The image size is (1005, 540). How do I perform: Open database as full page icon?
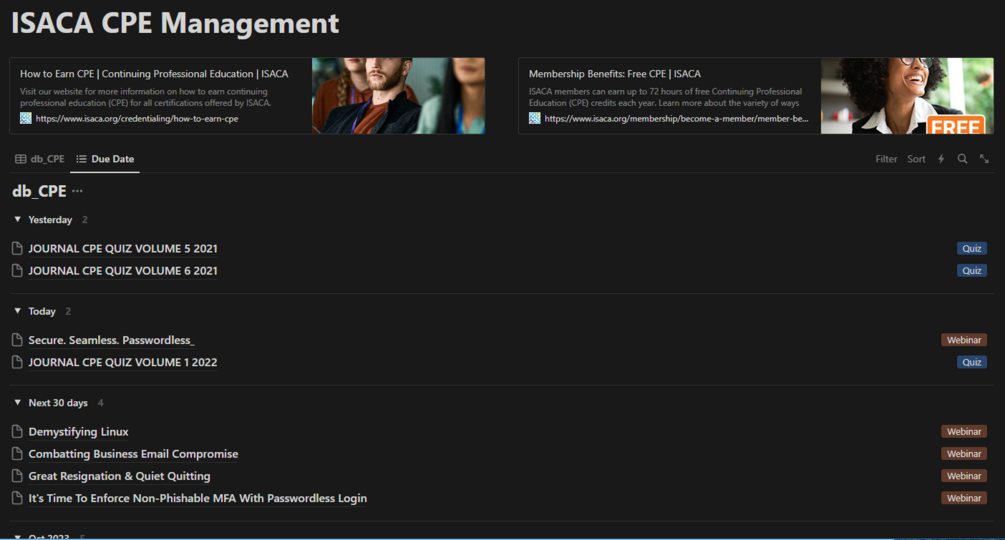[984, 159]
